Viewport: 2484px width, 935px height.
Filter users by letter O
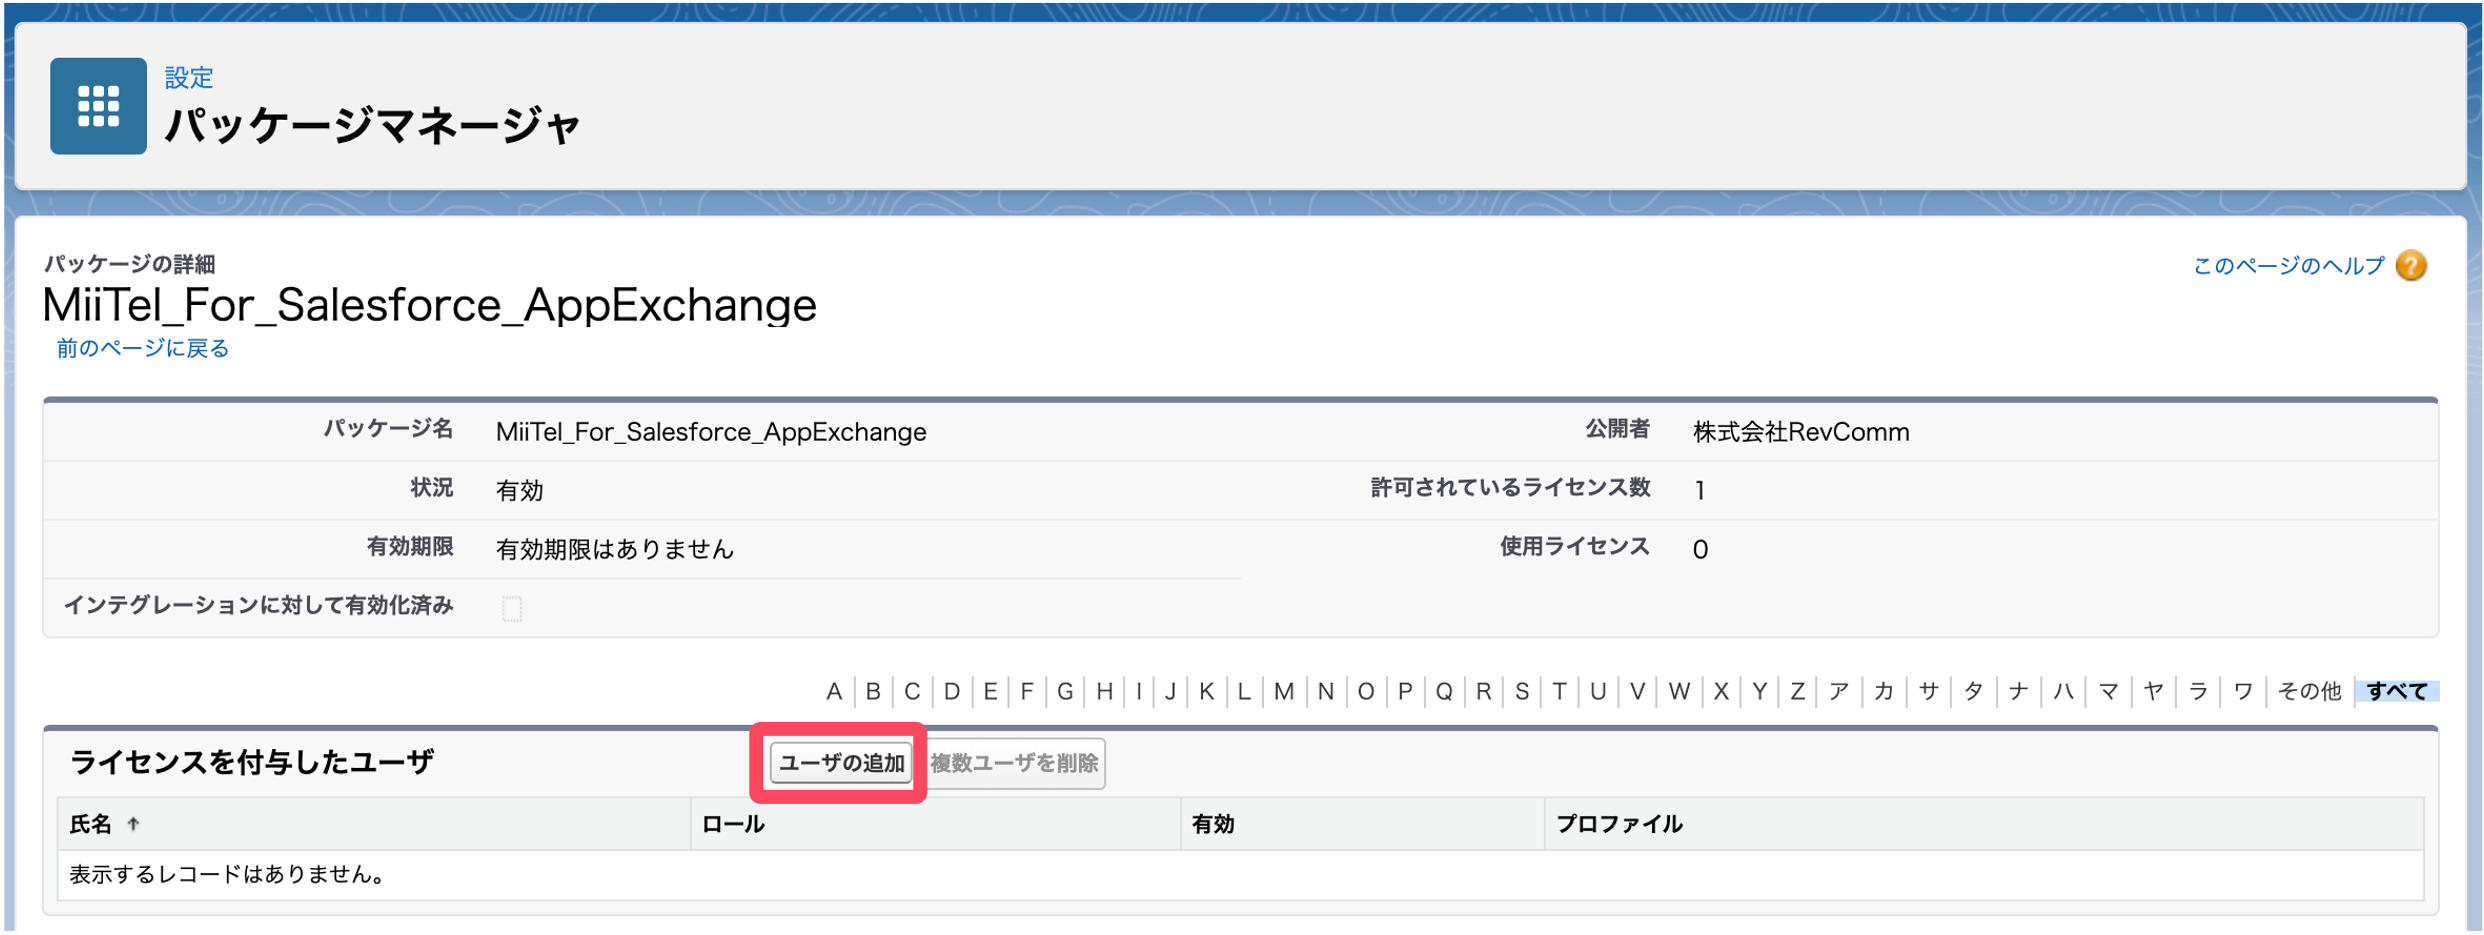[x=1366, y=691]
